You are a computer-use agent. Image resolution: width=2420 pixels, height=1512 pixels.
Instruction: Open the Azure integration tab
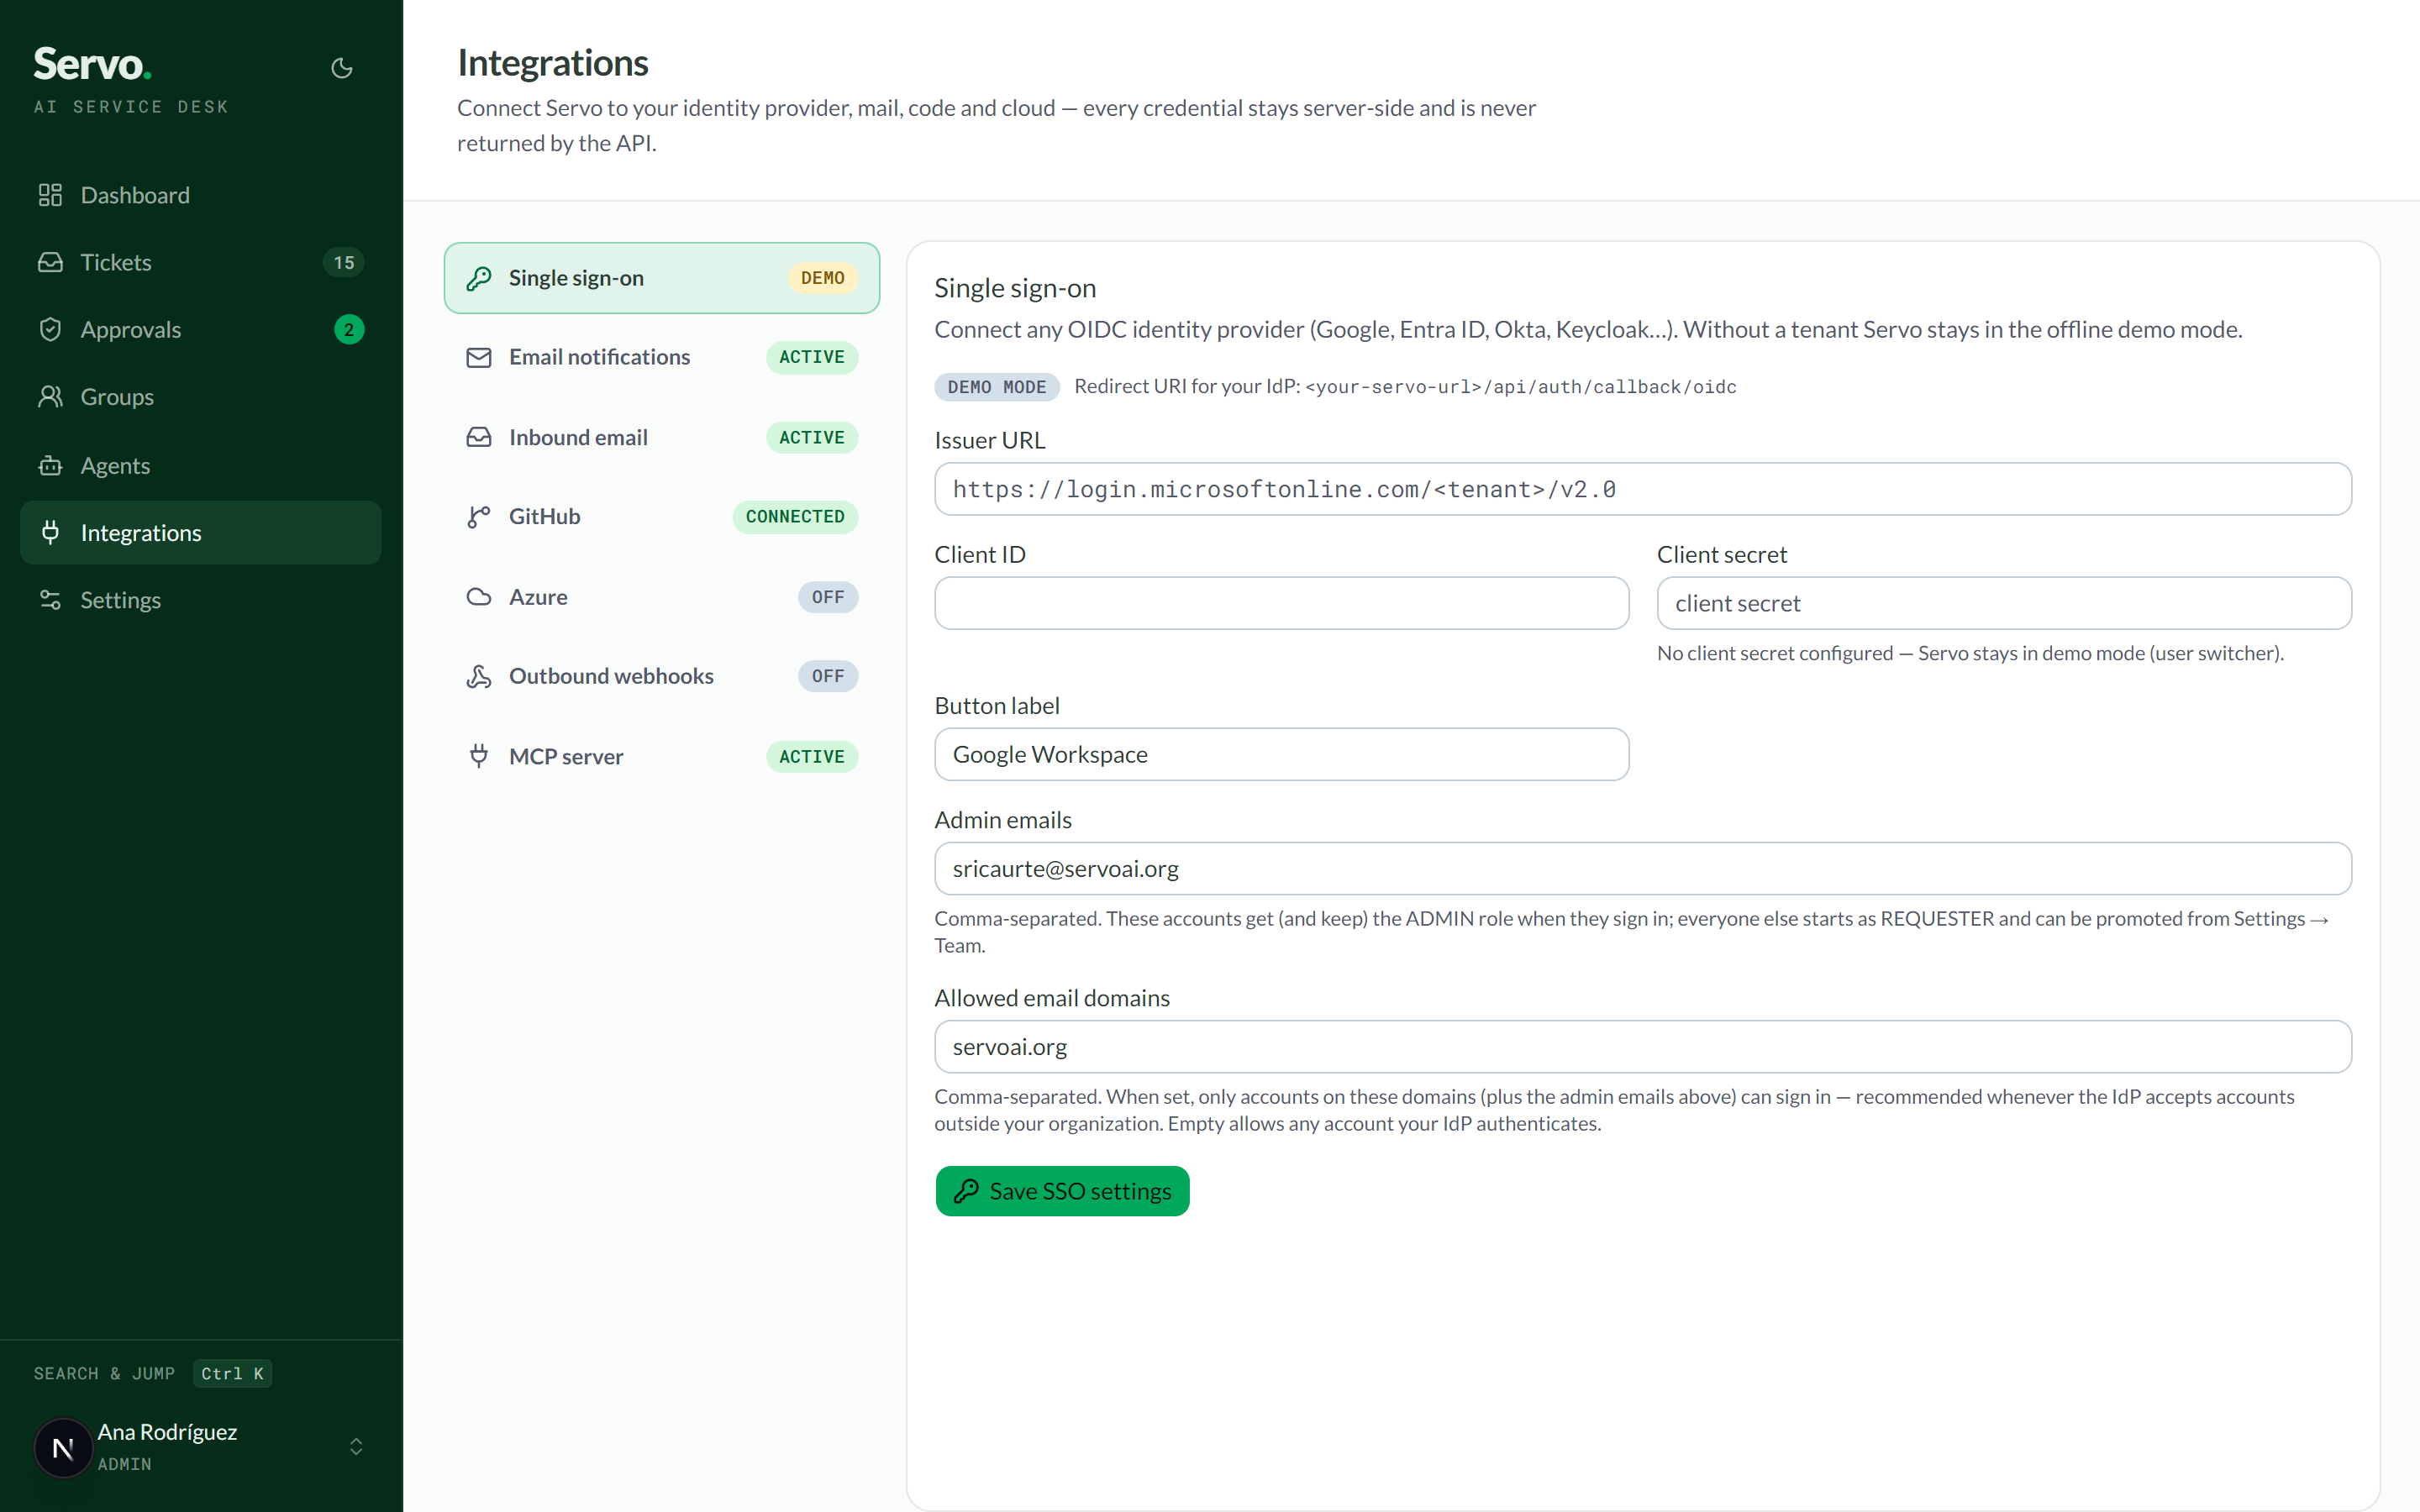coord(661,597)
